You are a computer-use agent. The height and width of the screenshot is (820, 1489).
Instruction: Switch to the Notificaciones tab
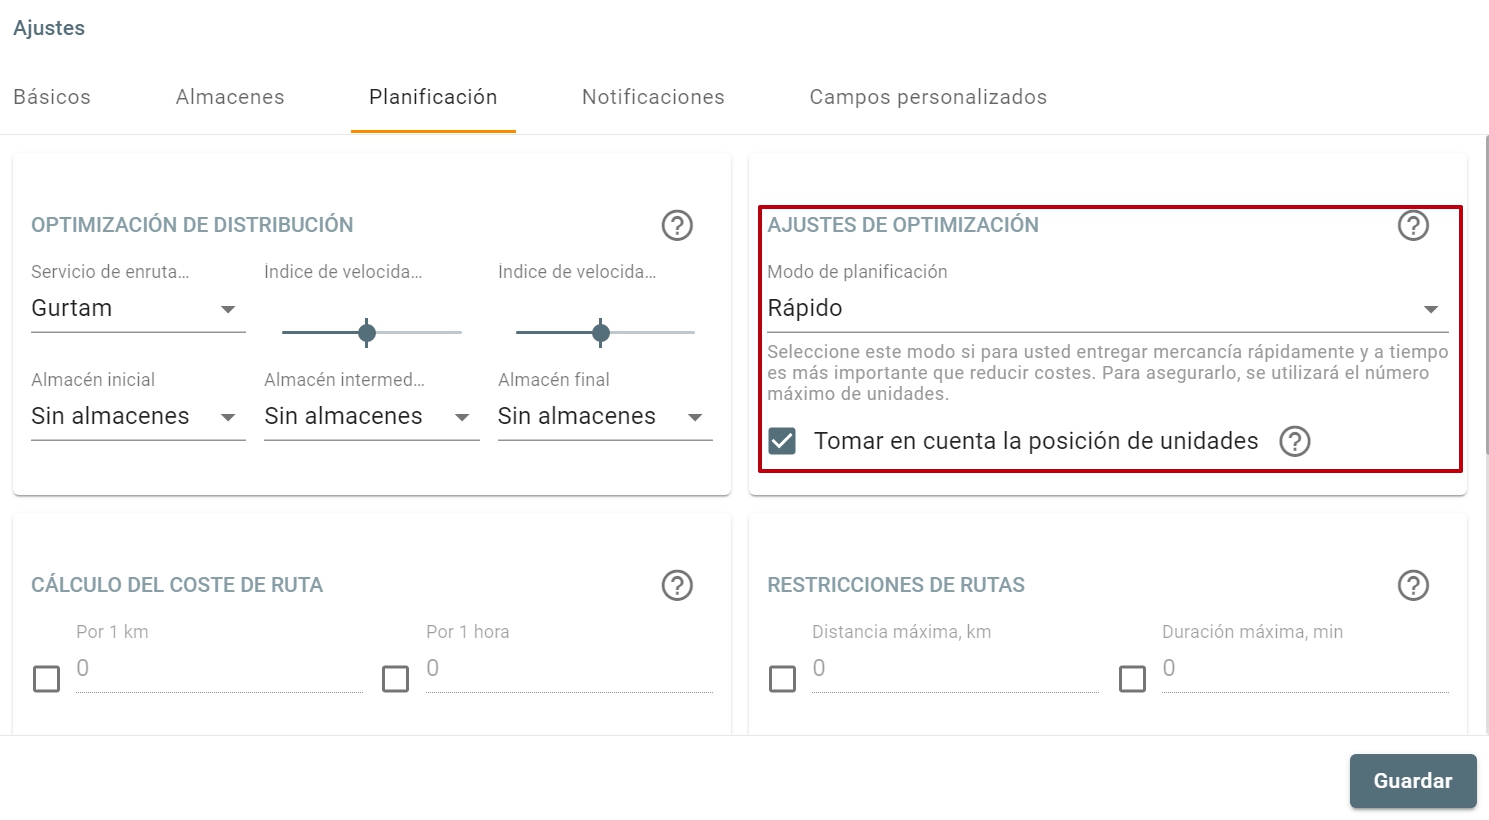[x=652, y=97]
